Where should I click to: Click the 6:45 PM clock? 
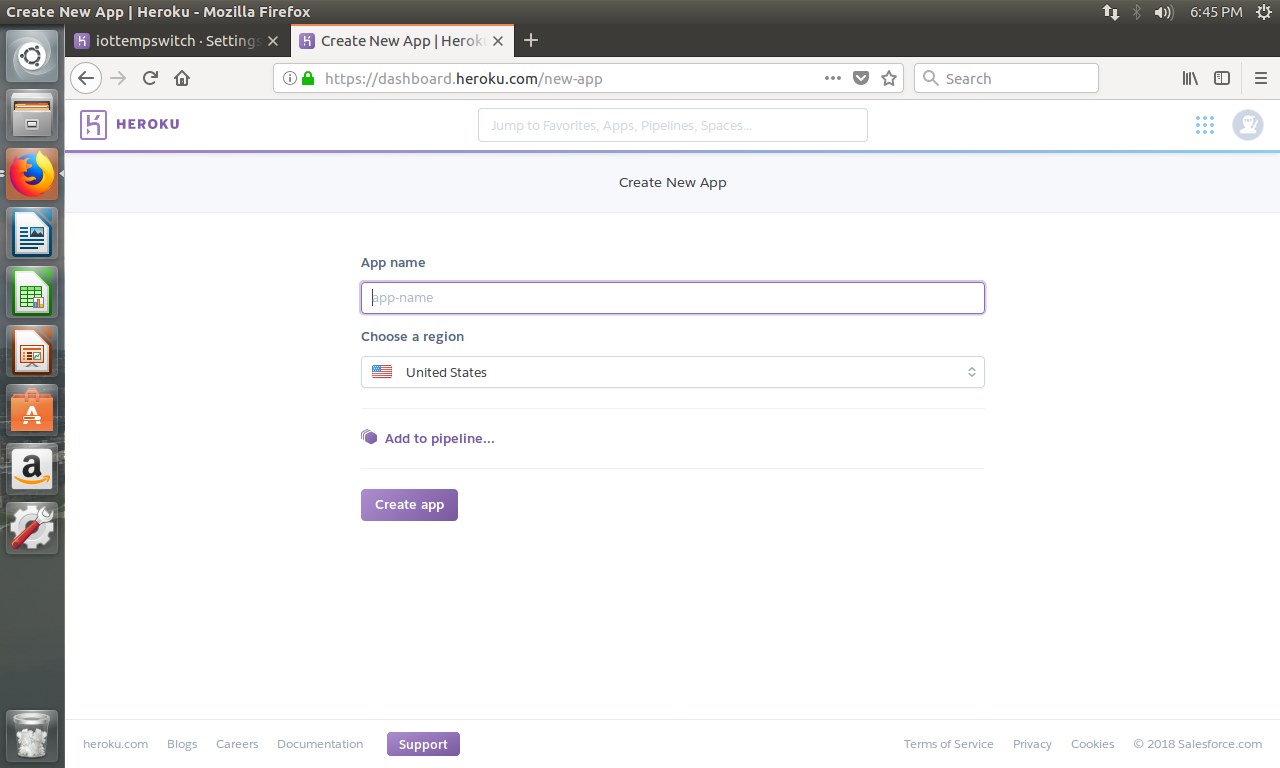(1216, 12)
